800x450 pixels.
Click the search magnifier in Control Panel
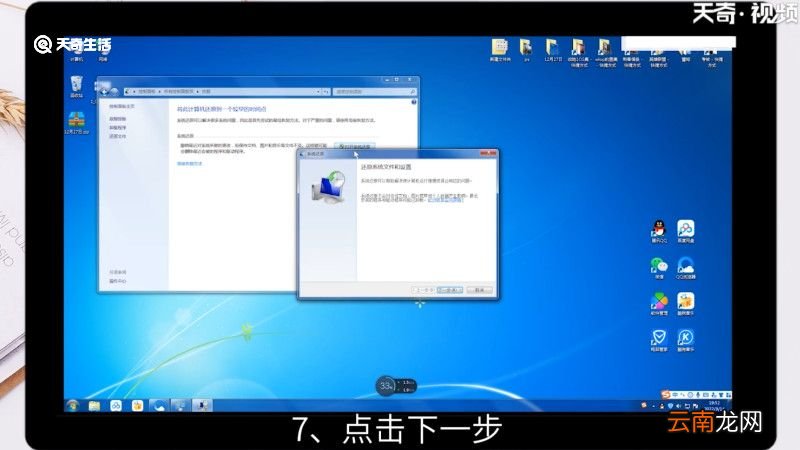pos(413,92)
